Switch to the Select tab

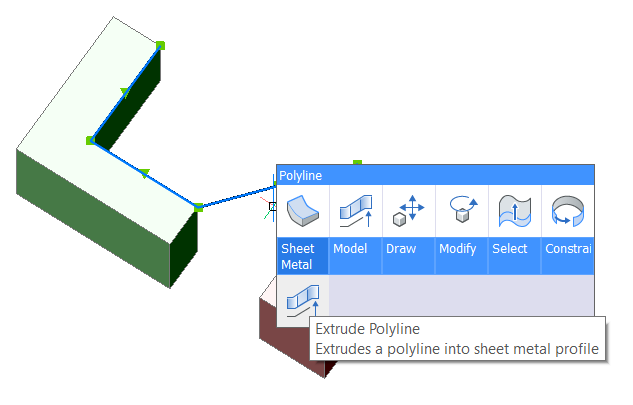click(510, 249)
